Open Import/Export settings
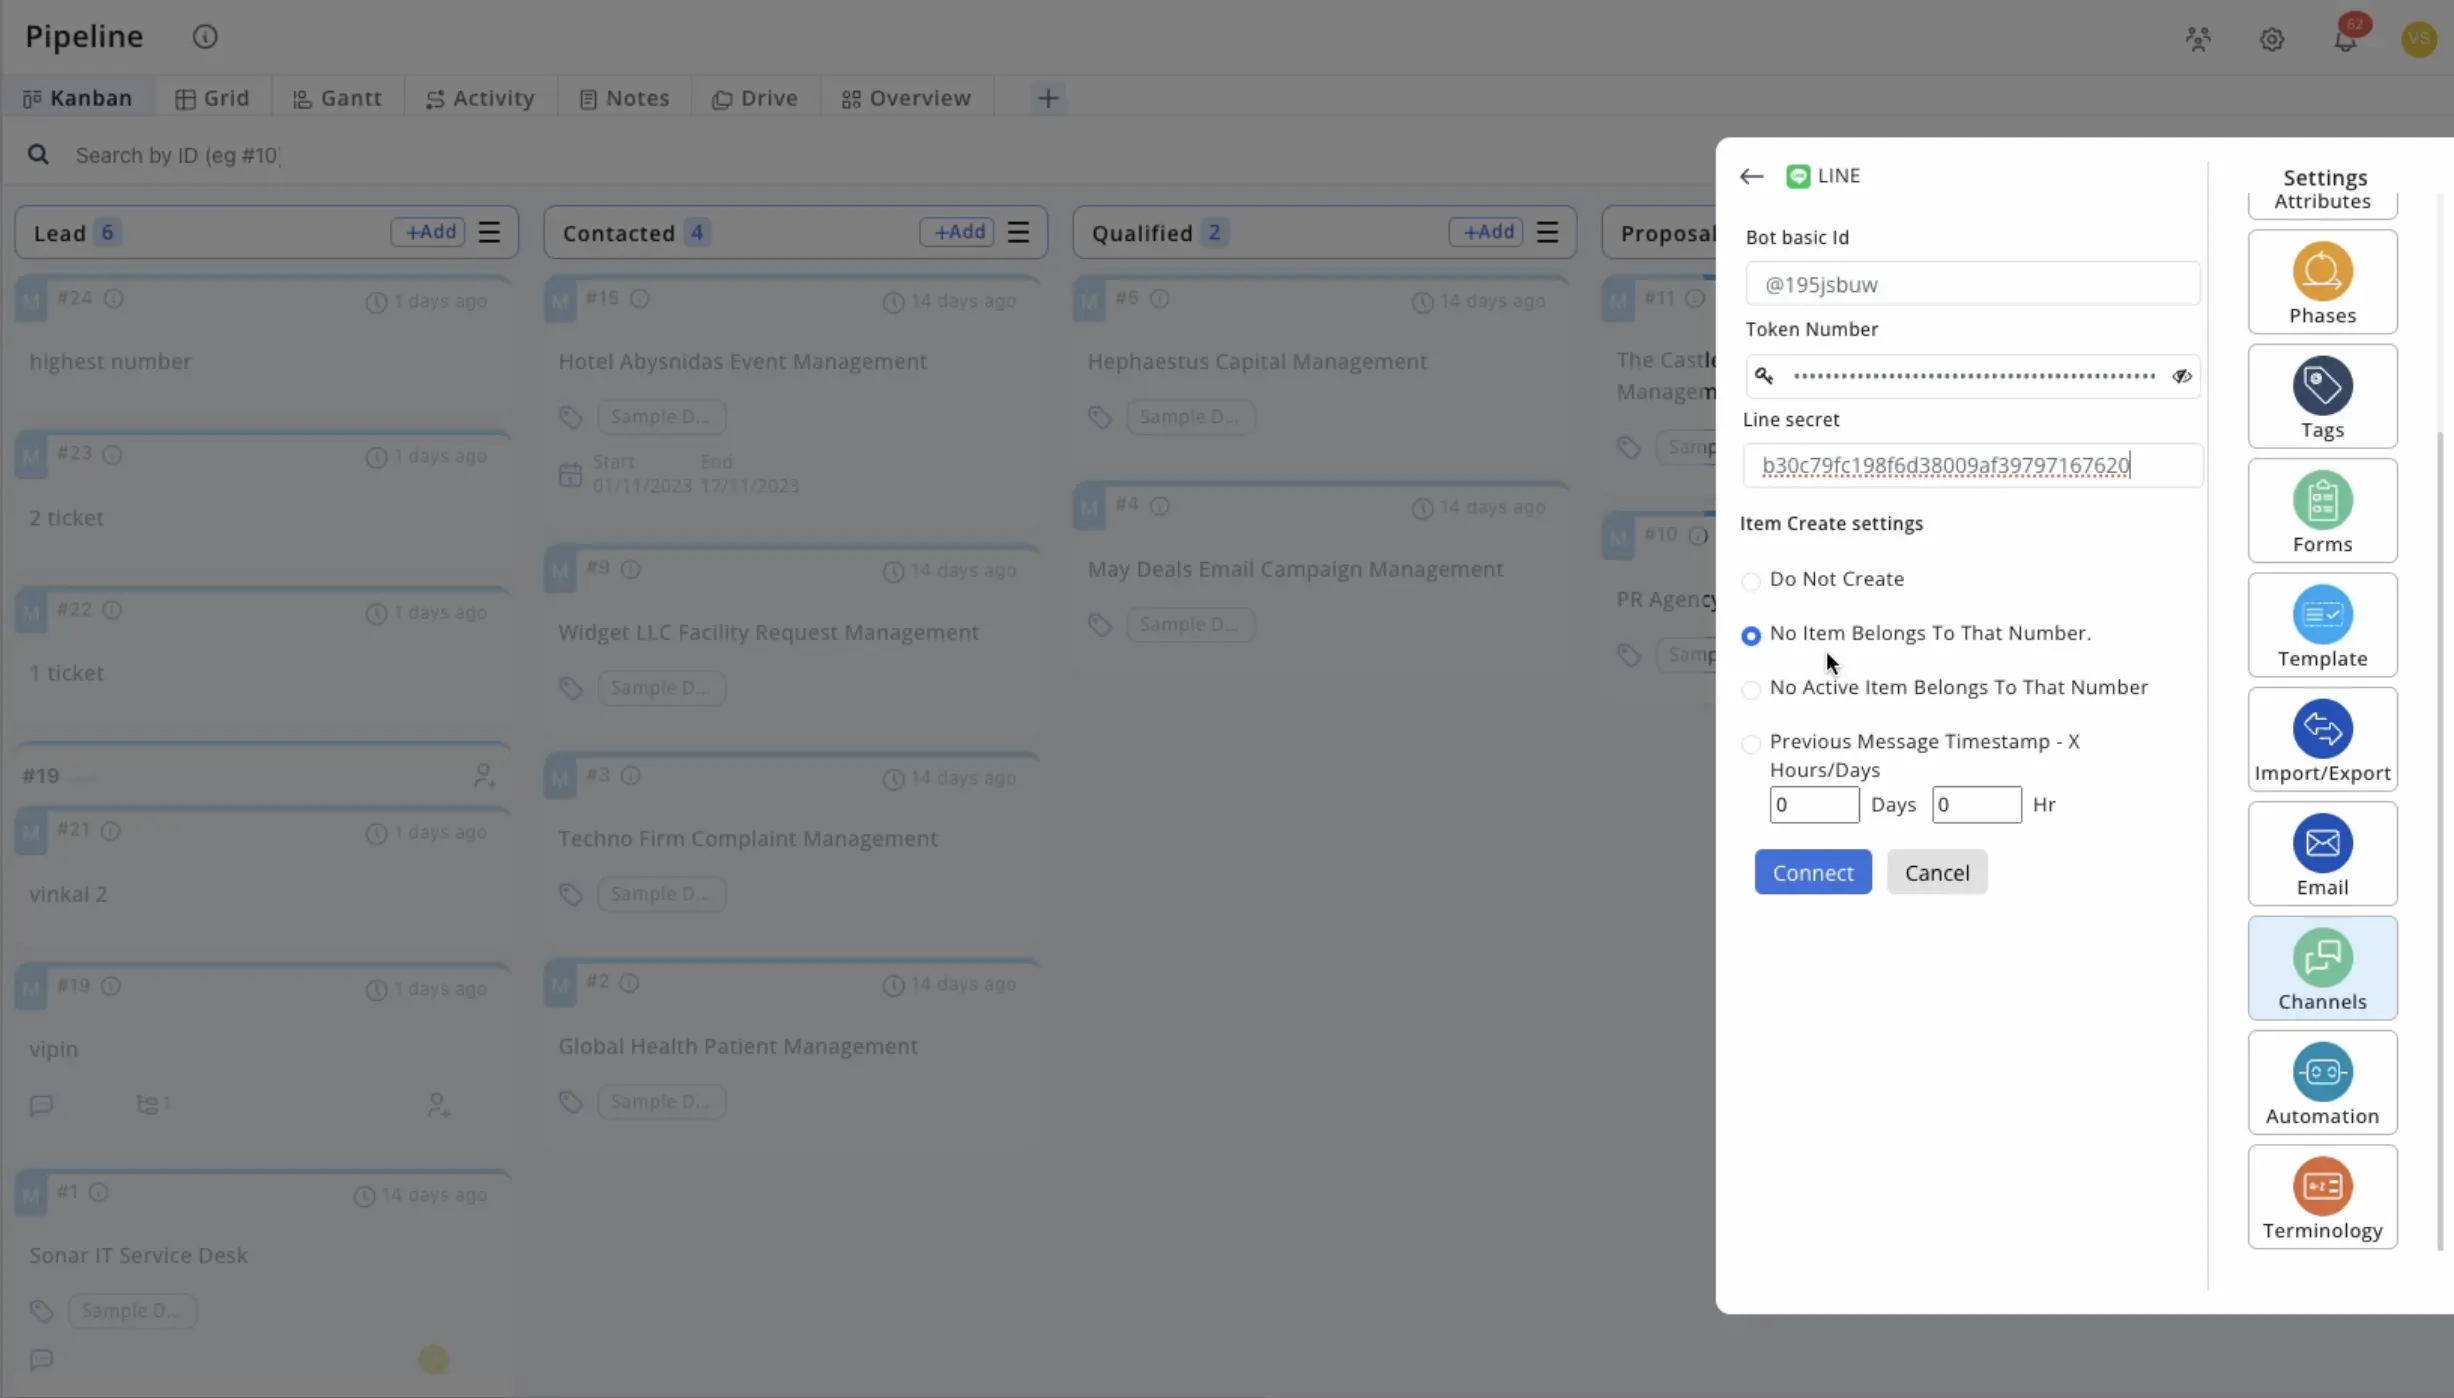Screen dimensions: 2454x1398 pos(2322,739)
